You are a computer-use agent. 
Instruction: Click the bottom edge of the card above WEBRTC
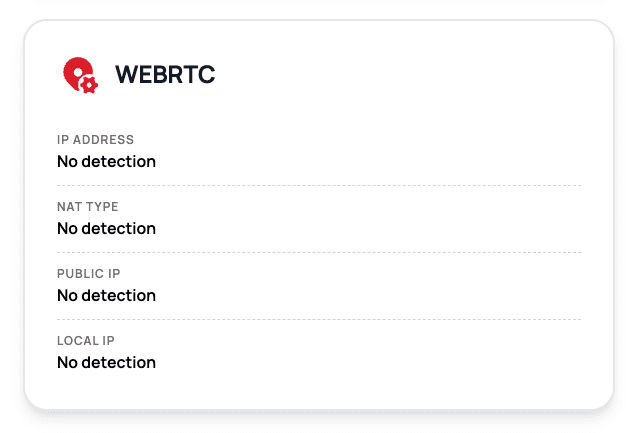click(318, 3)
